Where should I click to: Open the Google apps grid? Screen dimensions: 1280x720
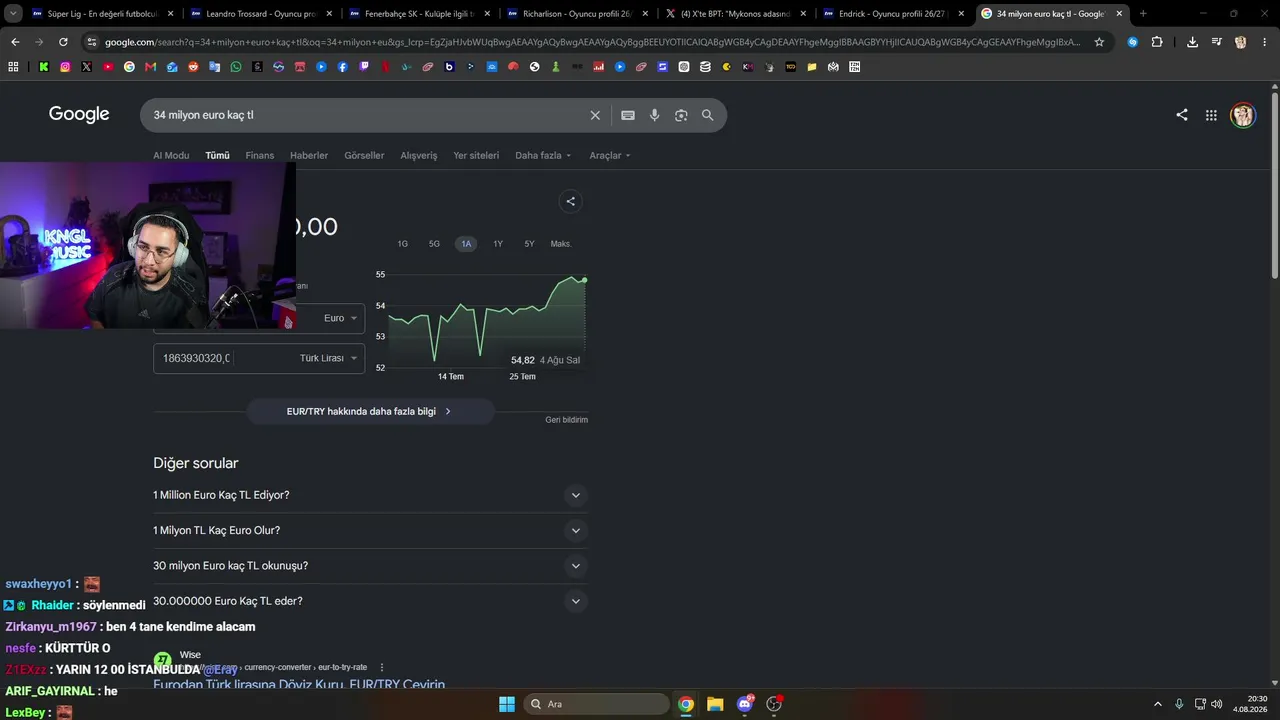point(1211,115)
